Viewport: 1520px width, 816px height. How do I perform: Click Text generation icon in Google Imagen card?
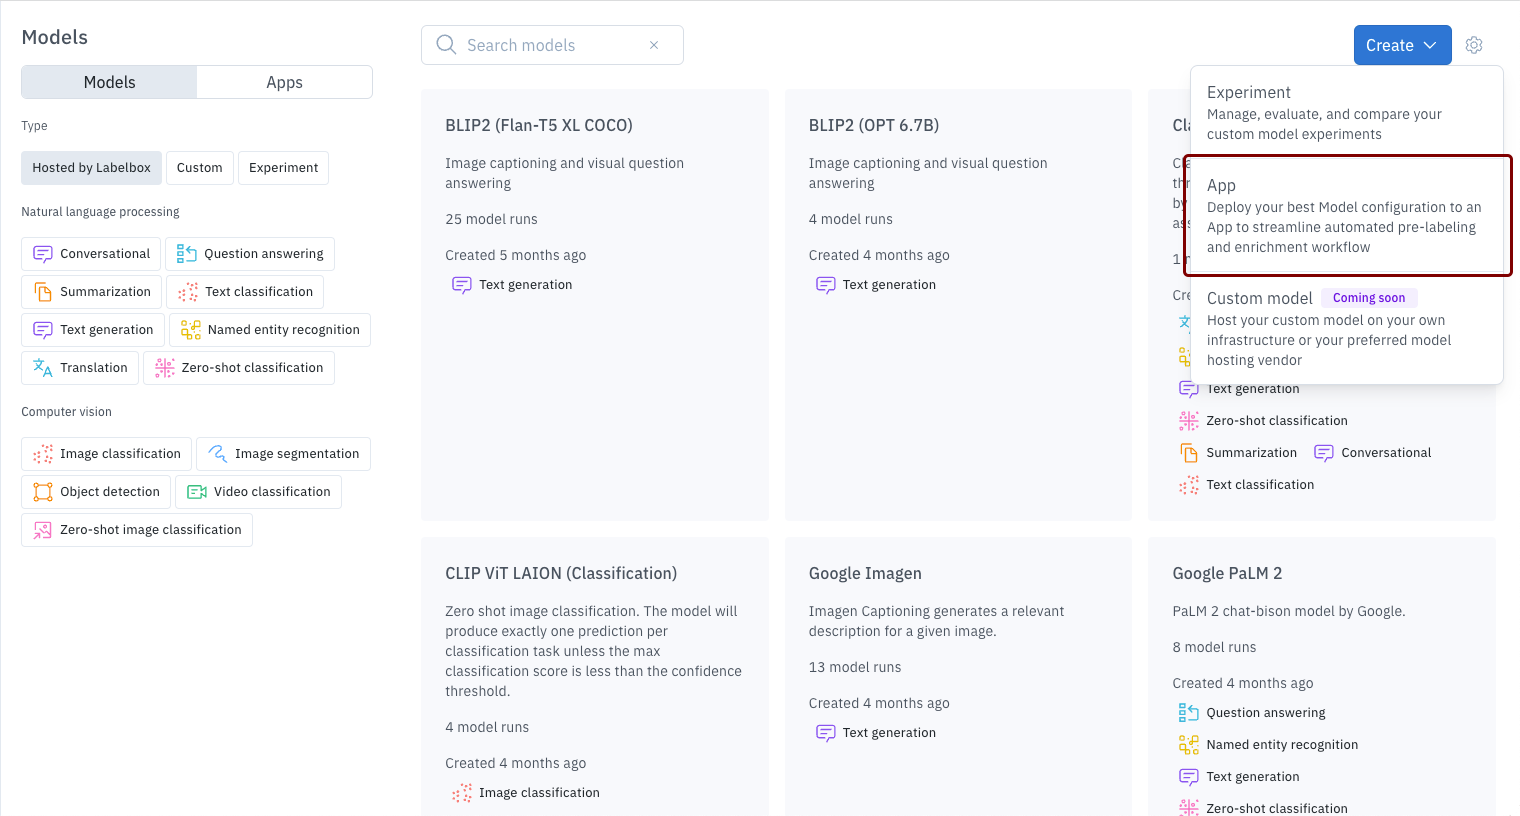coord(826,733)
